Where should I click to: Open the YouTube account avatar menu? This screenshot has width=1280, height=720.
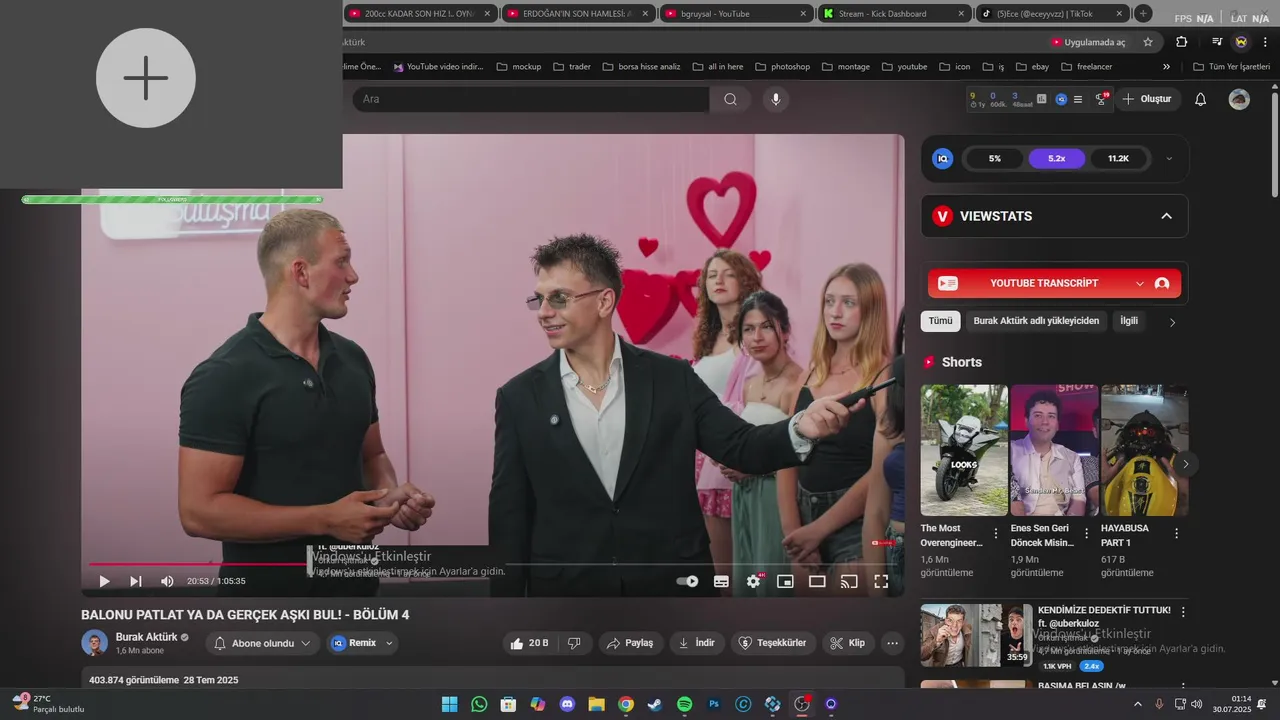tap(1239, 99)
